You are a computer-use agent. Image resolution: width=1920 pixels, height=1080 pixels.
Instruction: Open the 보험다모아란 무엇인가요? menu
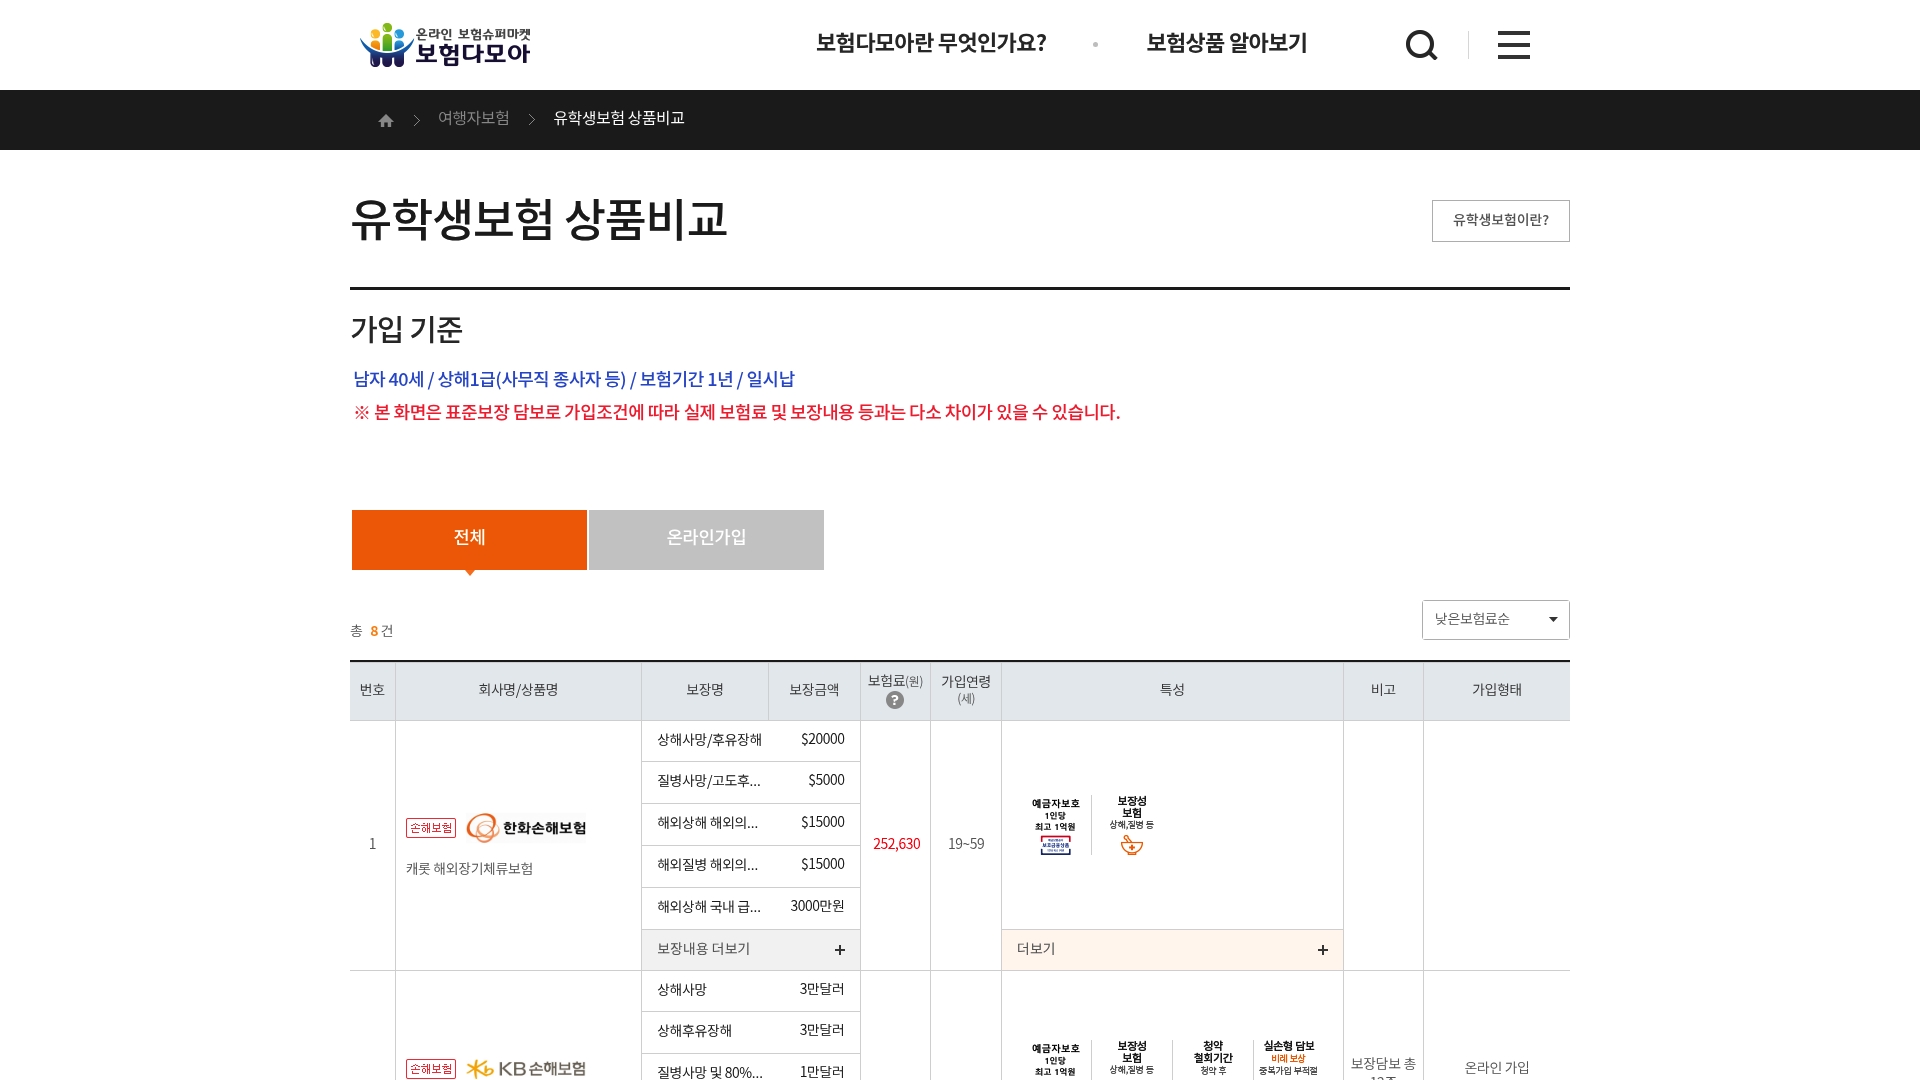(932, 43)
